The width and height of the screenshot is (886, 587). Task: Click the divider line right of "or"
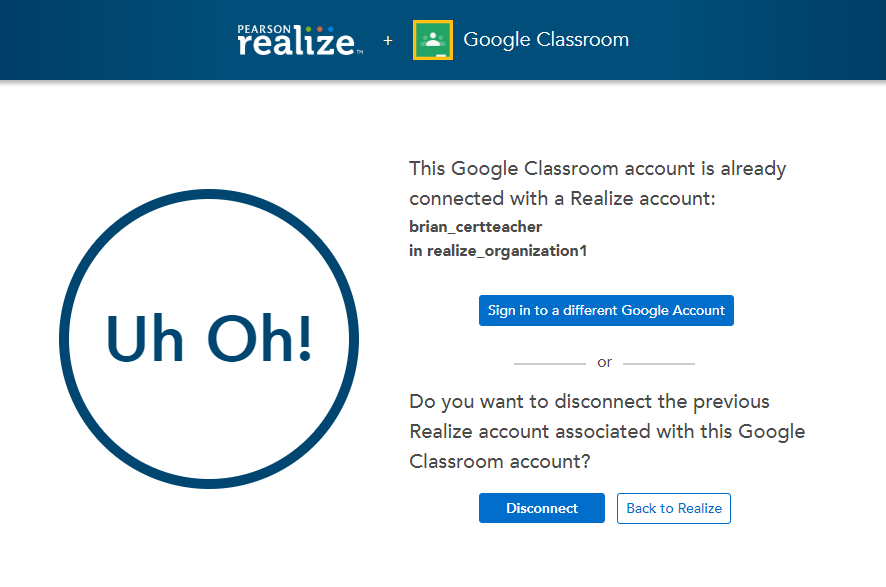[658, 363]
